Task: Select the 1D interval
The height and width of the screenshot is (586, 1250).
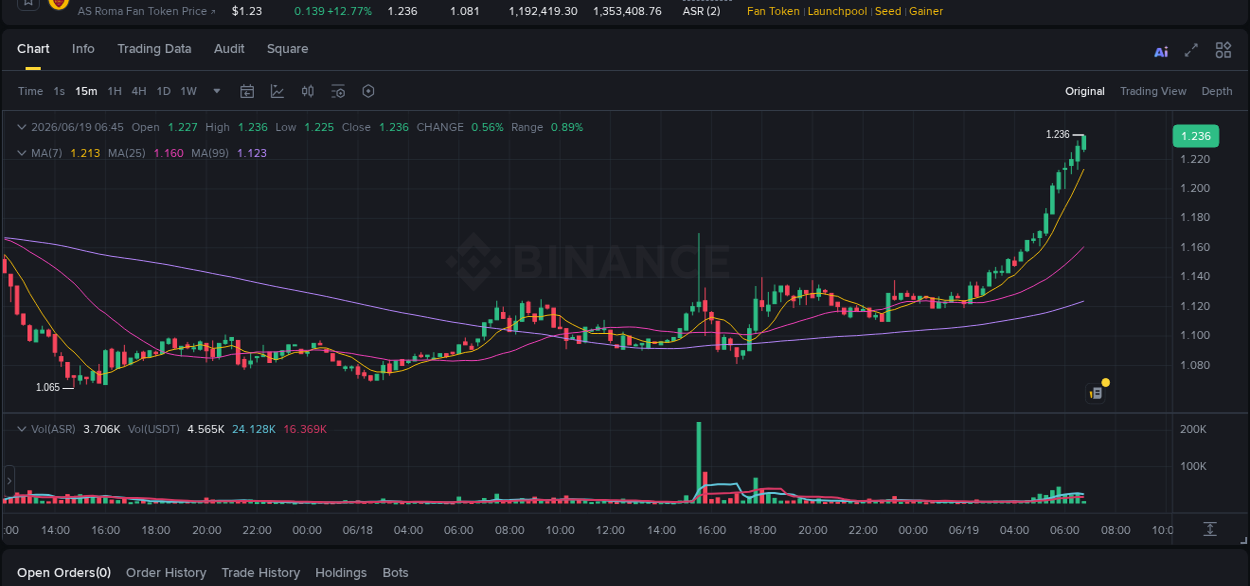Action: 164,91
